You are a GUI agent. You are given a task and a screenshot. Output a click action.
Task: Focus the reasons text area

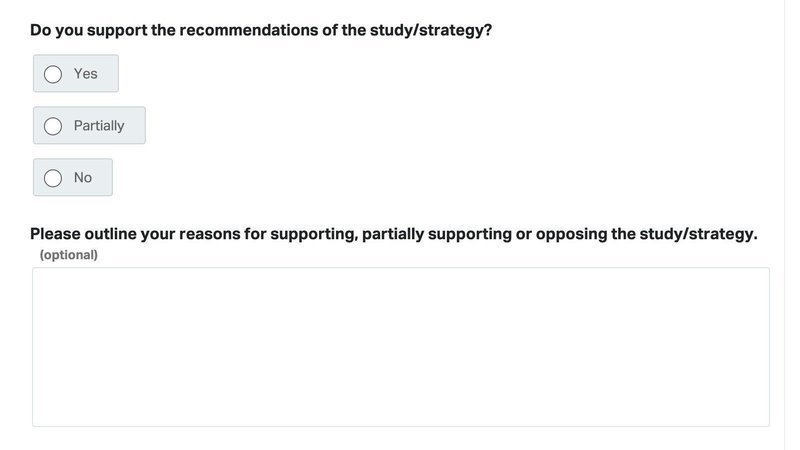click(x=400, y=346)
